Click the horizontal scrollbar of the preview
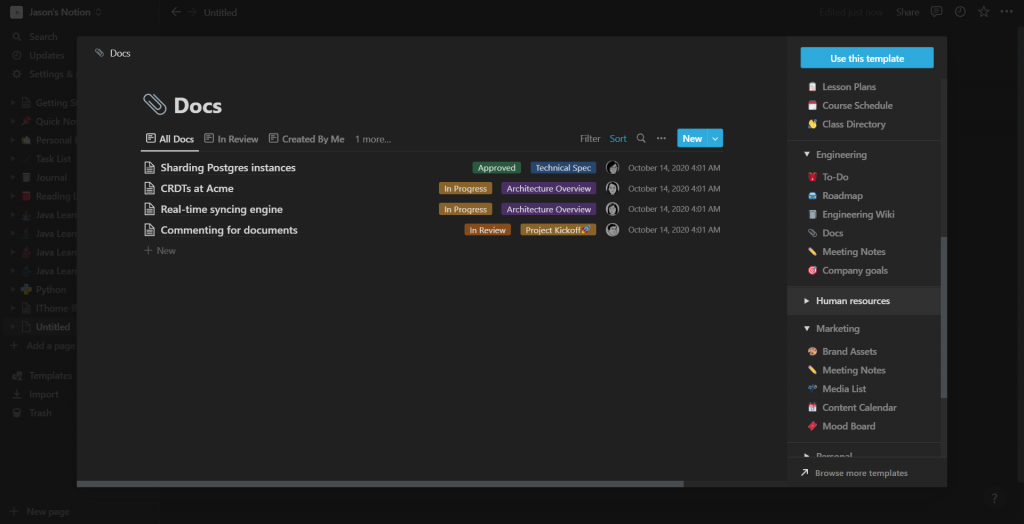Screen dimensions: 1024x524 [x=380, y=484]
